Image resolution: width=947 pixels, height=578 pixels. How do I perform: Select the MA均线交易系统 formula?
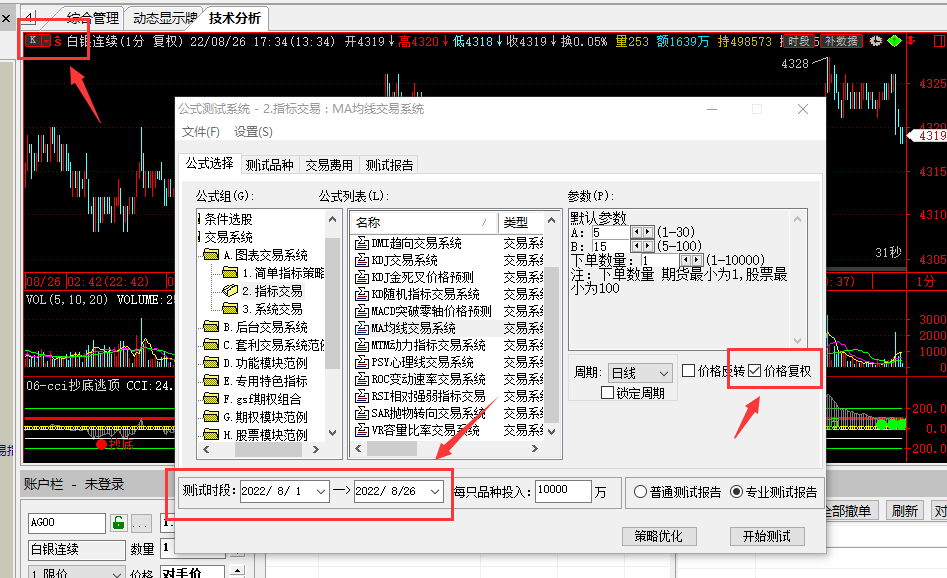tap(413, 328)
